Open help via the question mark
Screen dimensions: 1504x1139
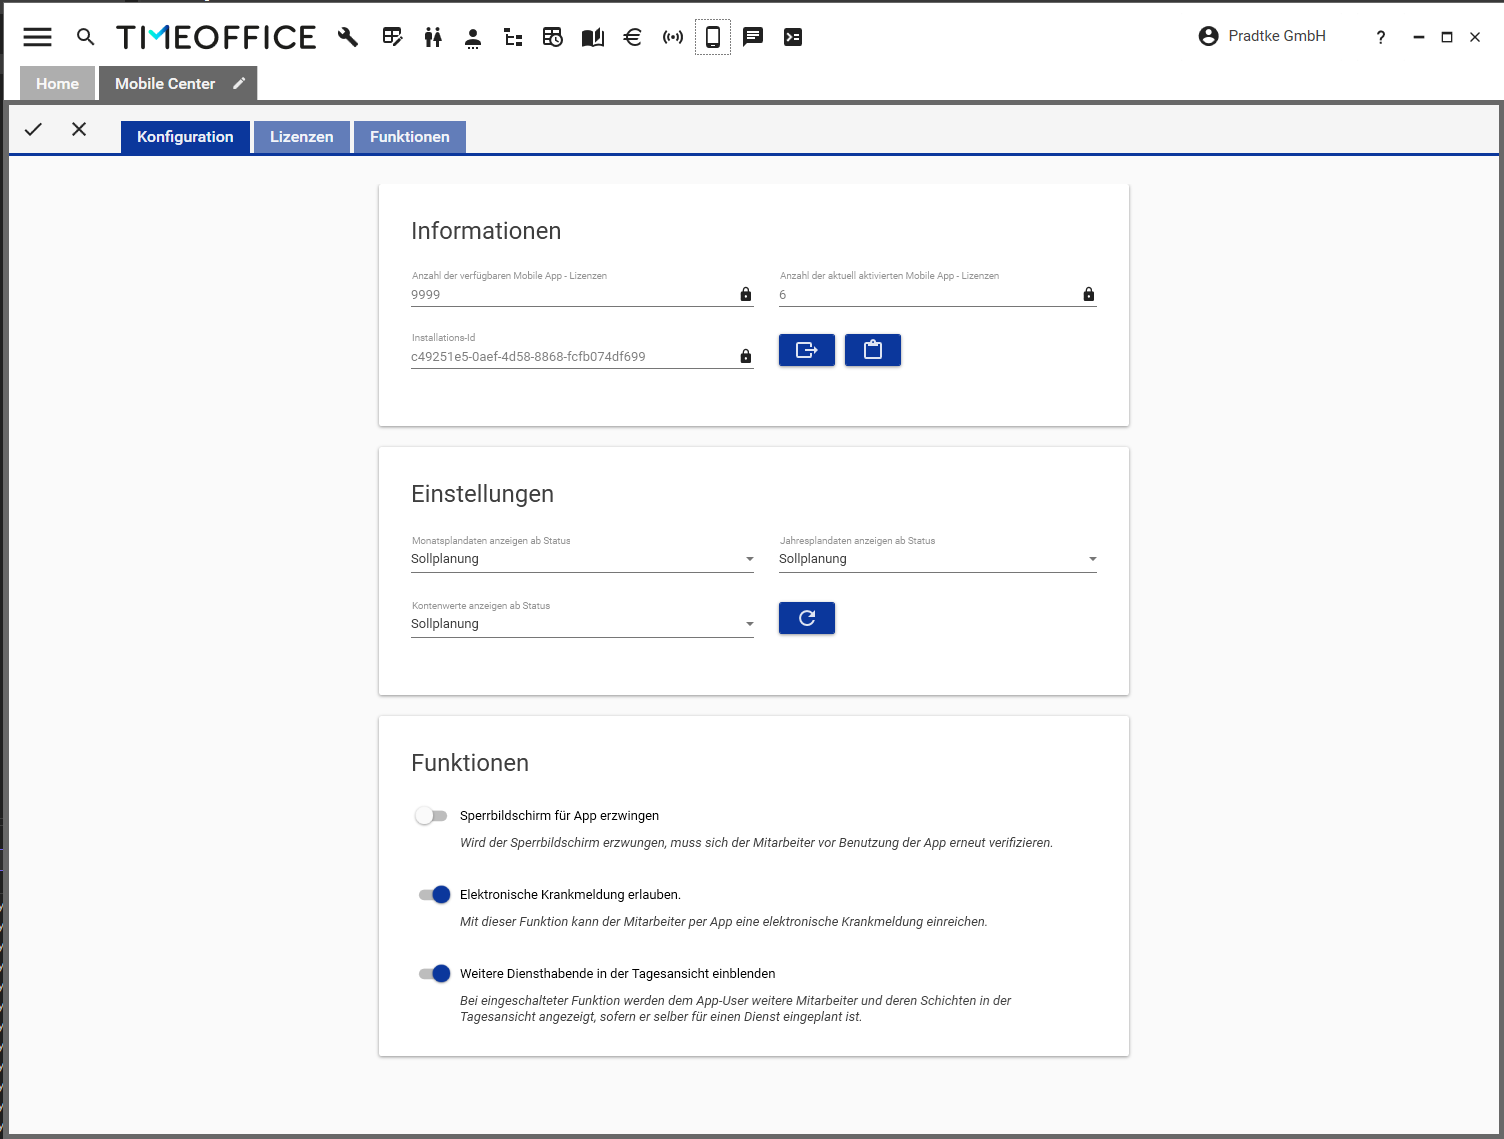pos(1381,37)
